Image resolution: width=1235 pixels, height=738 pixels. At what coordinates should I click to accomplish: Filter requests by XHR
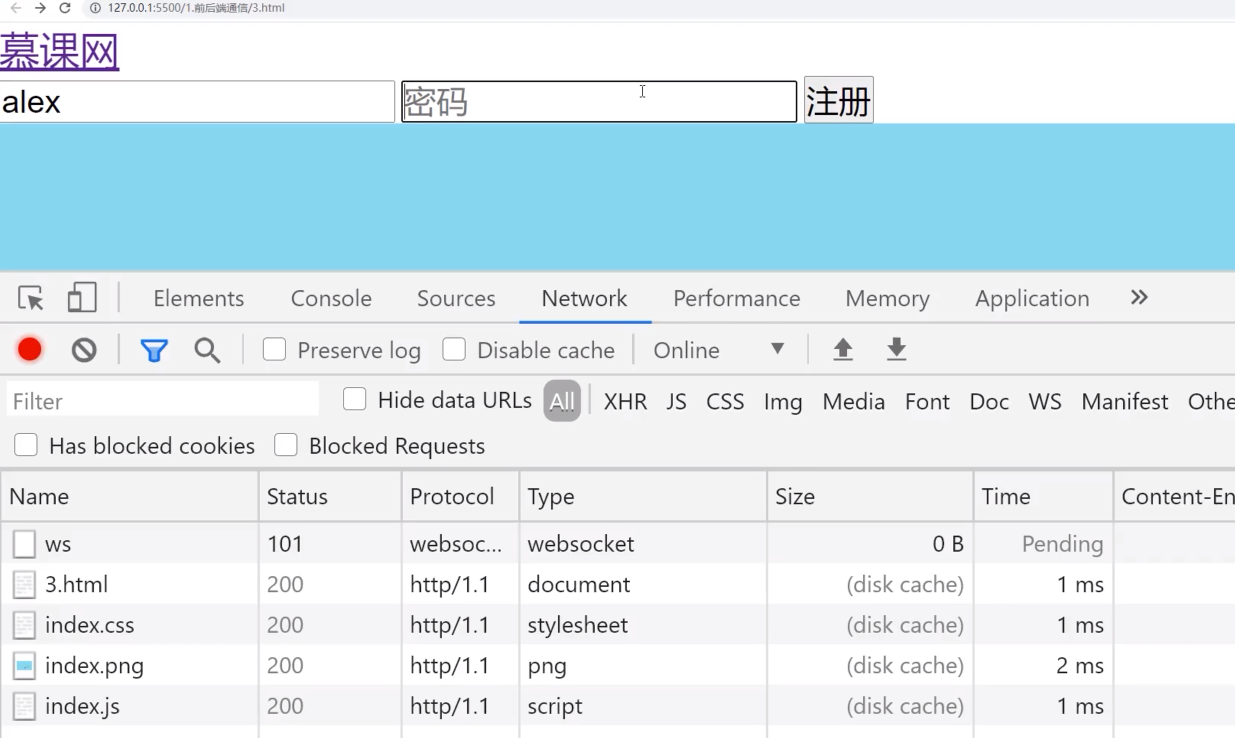[625, 401]
